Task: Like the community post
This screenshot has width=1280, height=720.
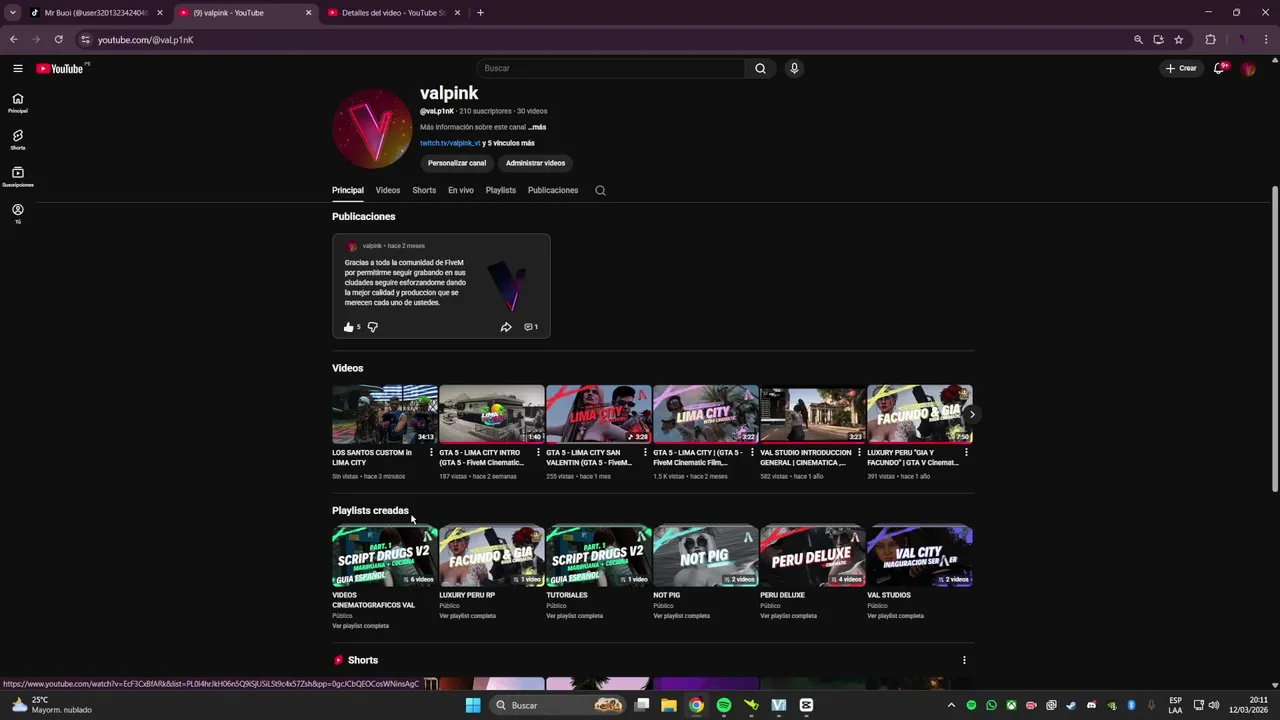Action: 348,327
